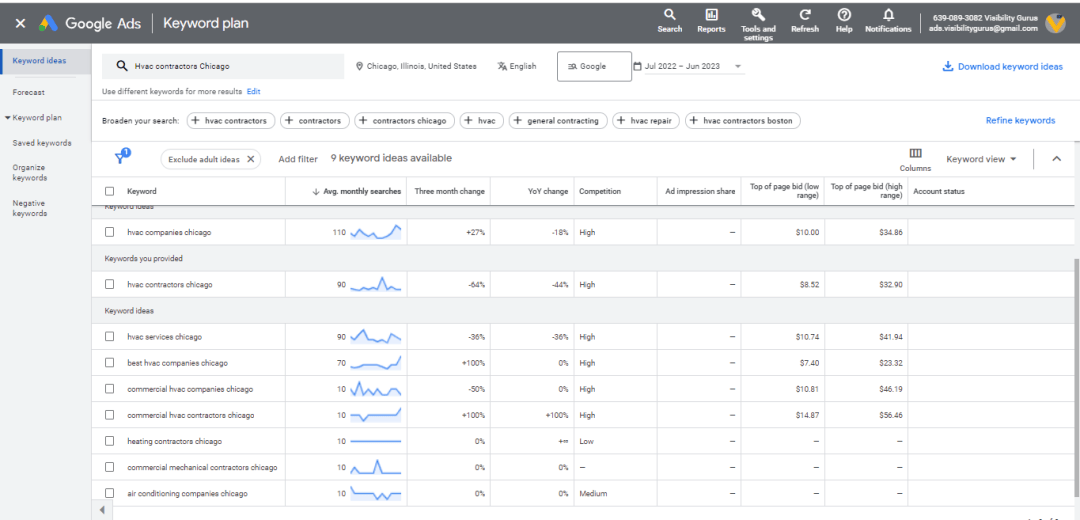Close the Keyword plan with the X icon

coord(21,23)
